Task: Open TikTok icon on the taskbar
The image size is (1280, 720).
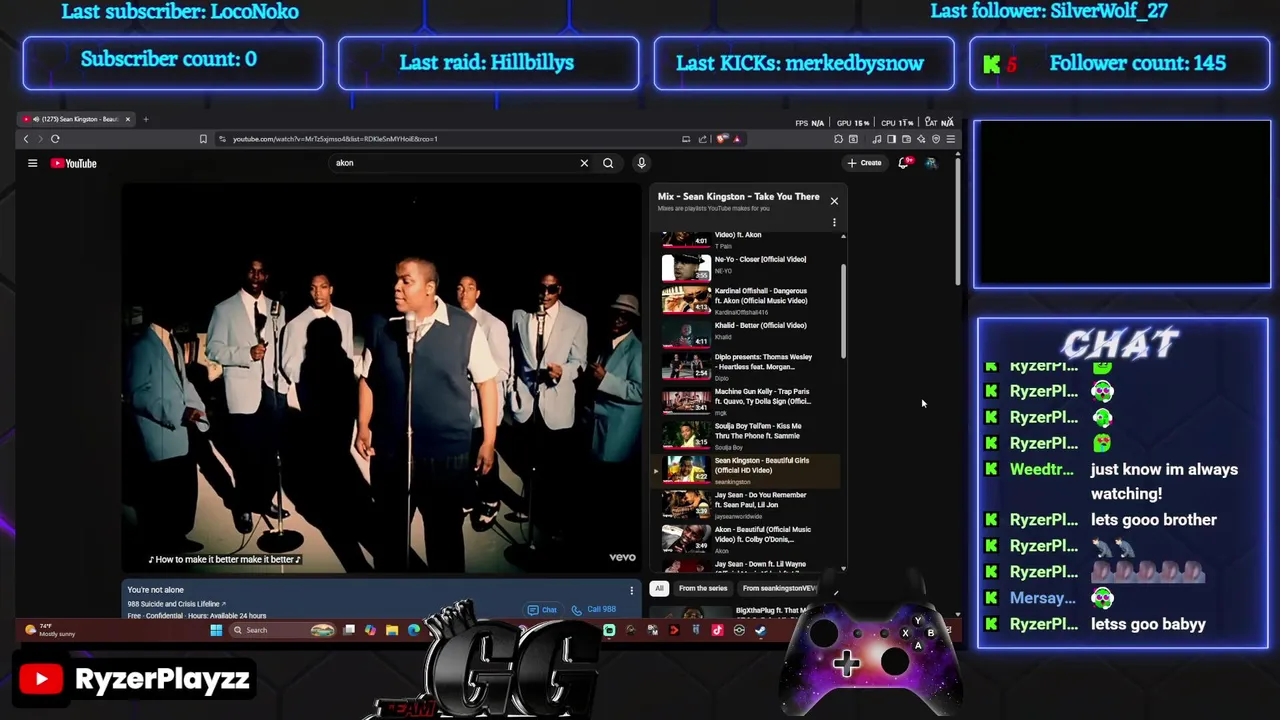Action: click(x=717, y=630)
